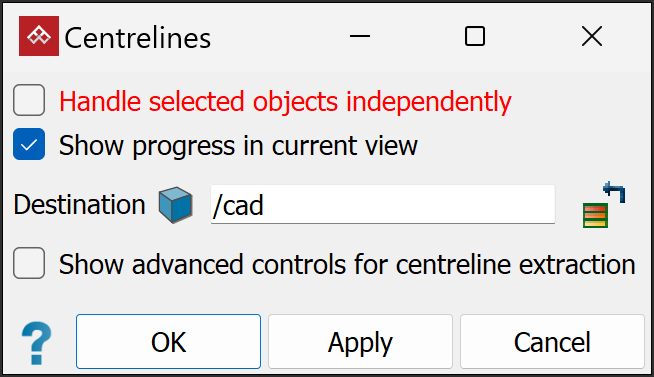Uncheck Show progress in current view
654x377 pixels.
[x=29, y=144]
